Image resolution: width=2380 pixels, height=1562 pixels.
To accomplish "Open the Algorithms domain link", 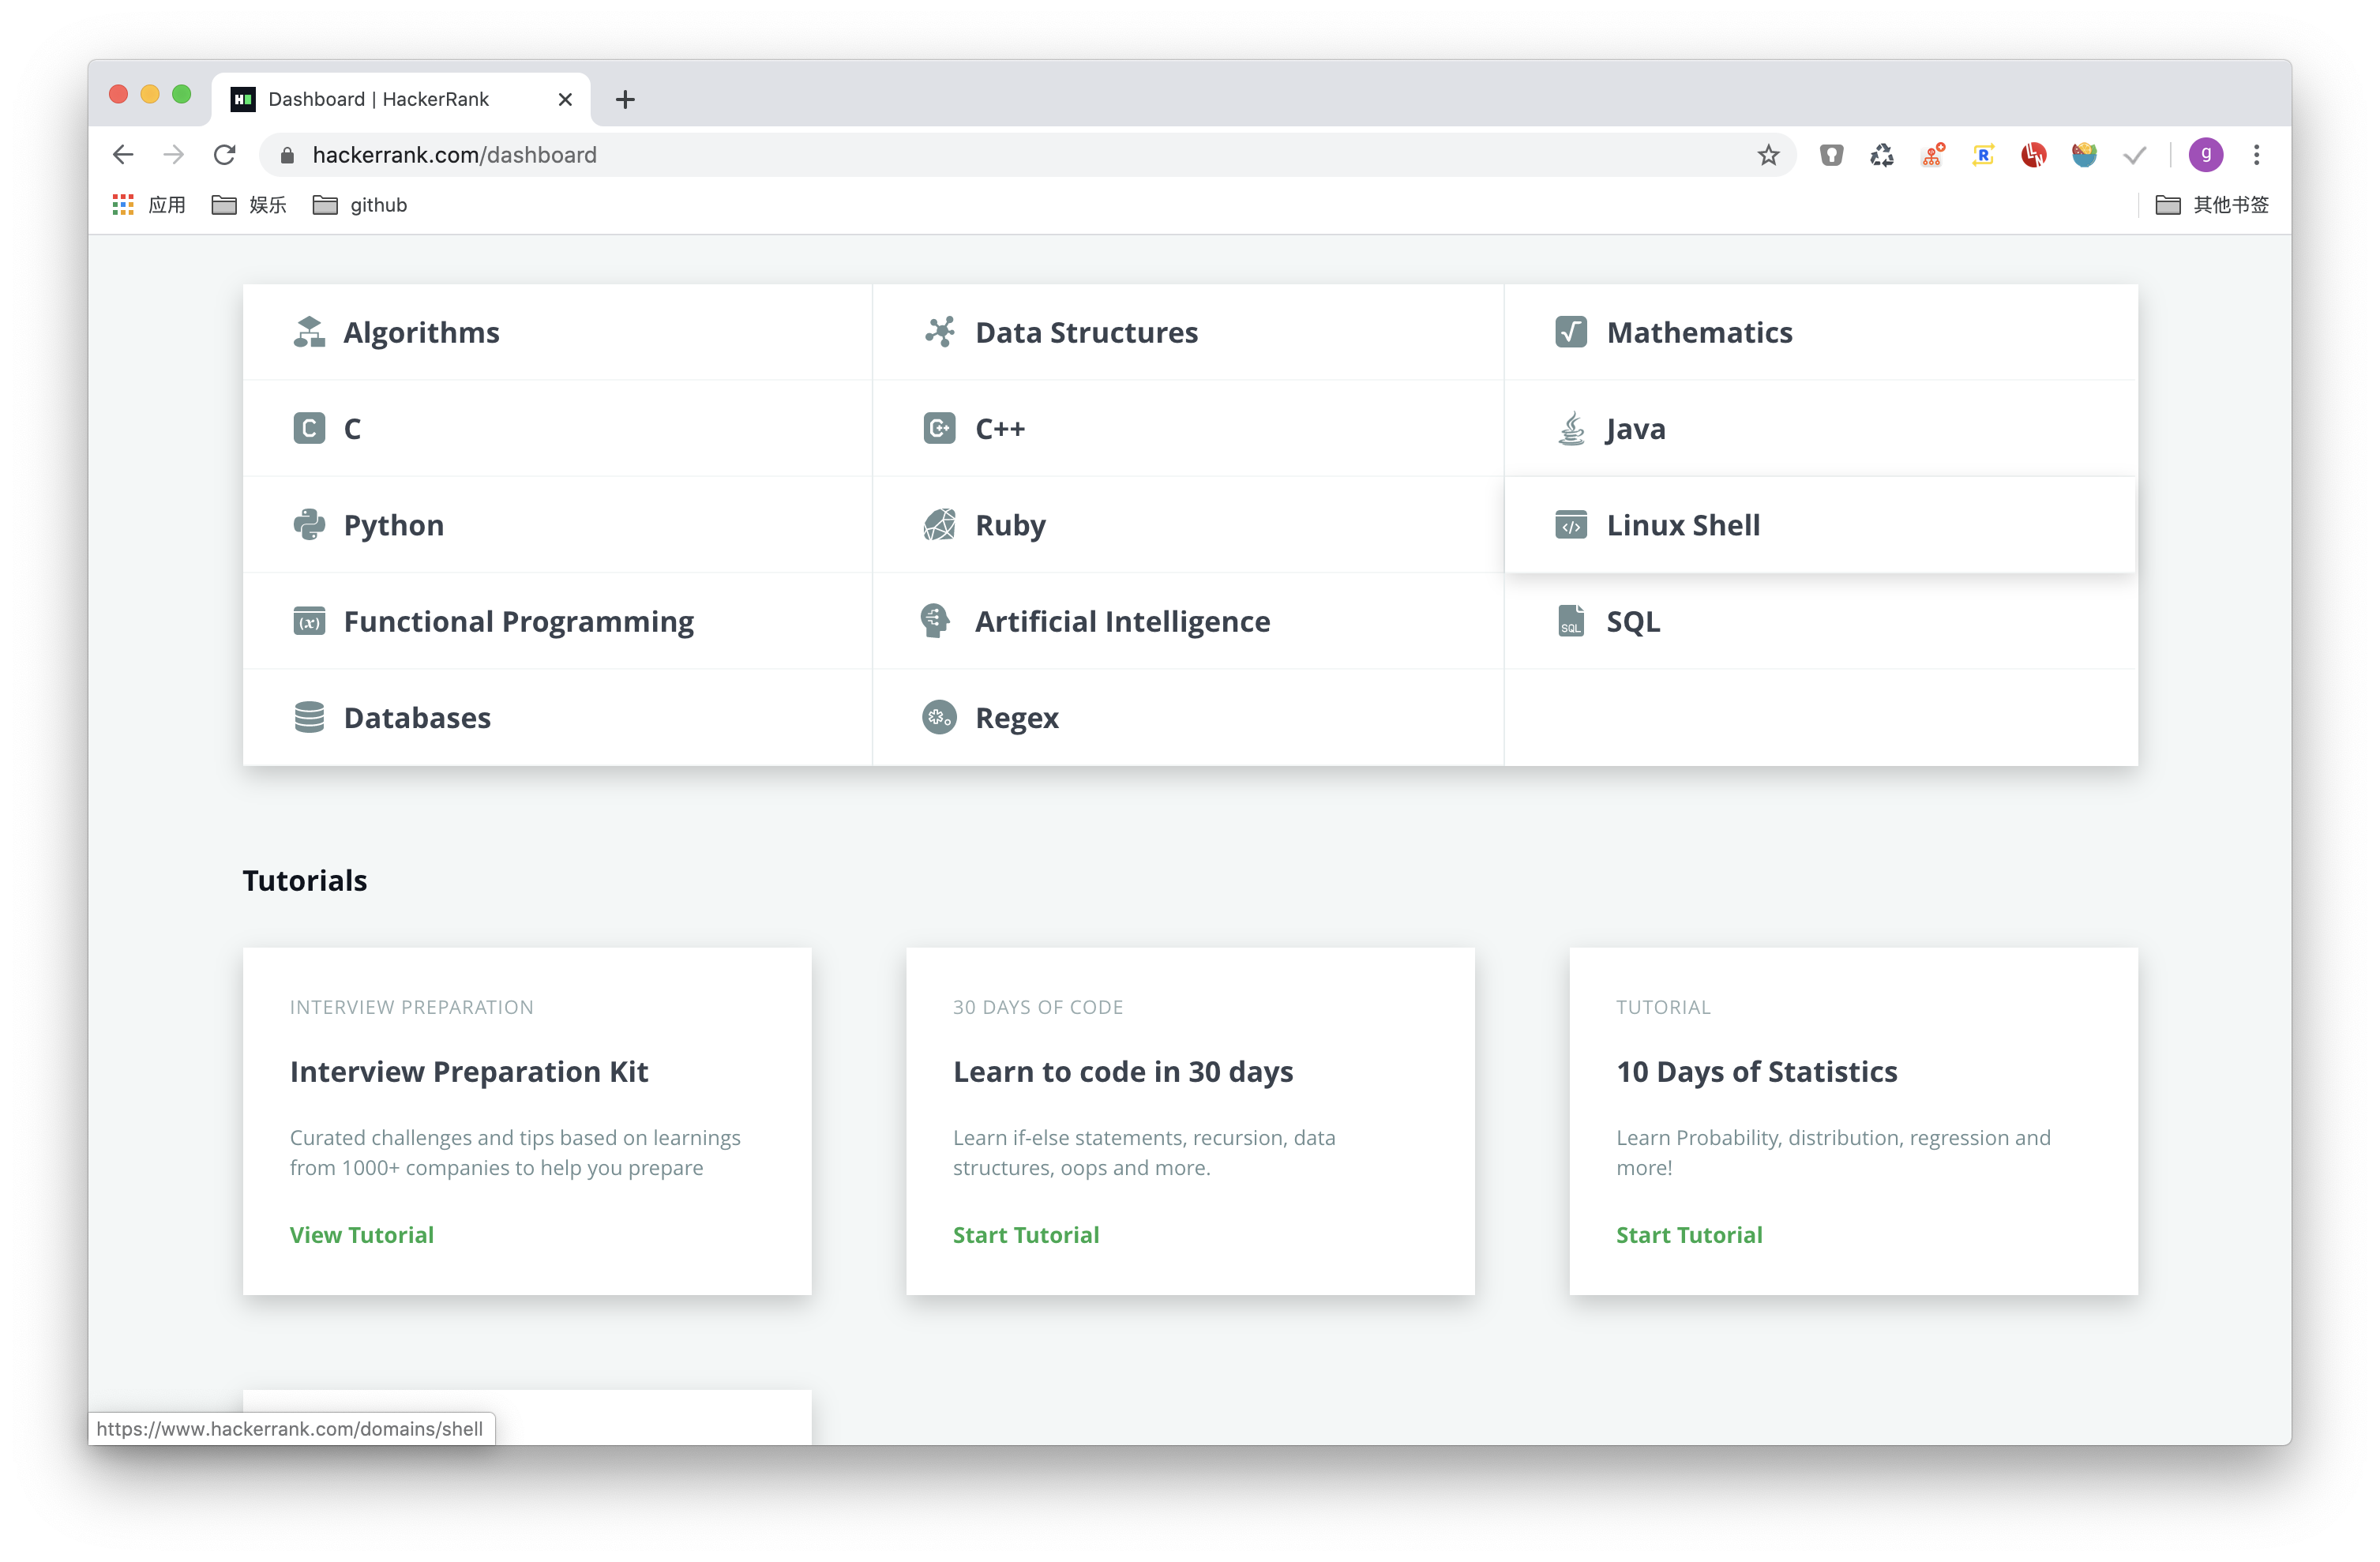I will tap(558, 332).
